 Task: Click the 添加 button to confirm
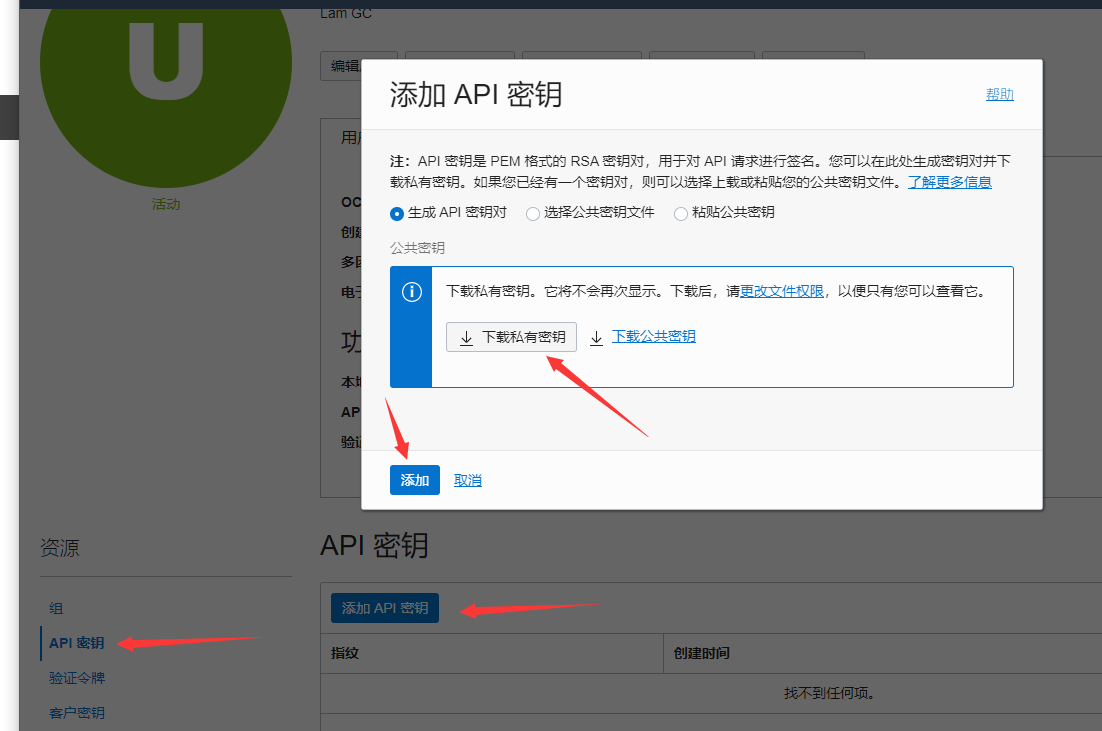click(414, 480)
